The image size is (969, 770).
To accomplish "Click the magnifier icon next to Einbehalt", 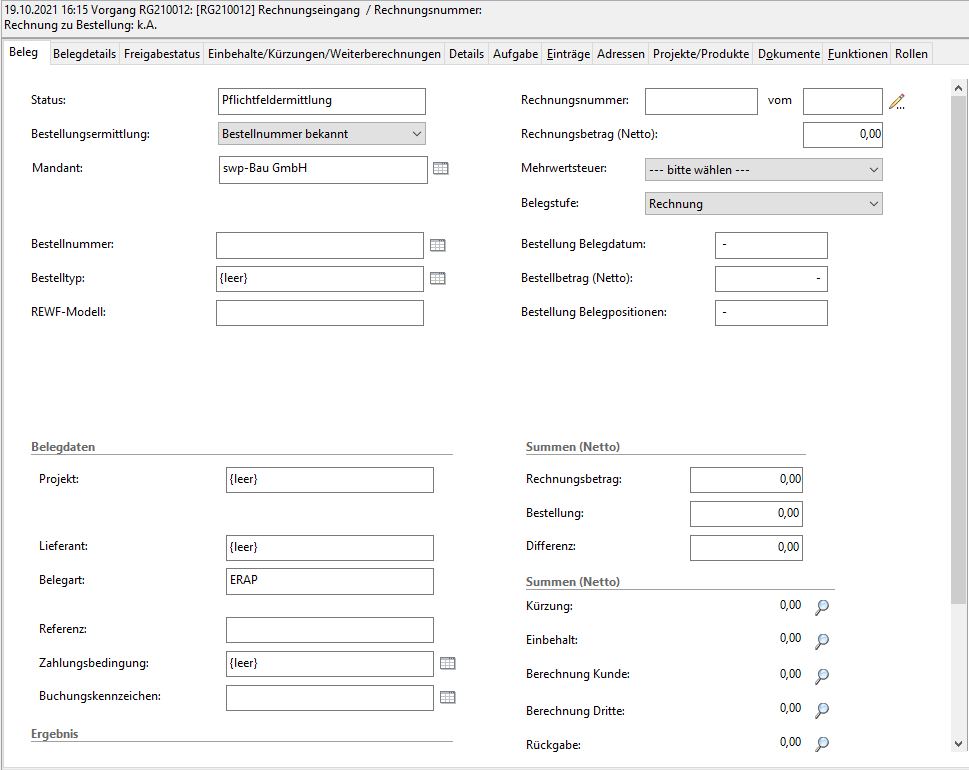I will [822, 641].
